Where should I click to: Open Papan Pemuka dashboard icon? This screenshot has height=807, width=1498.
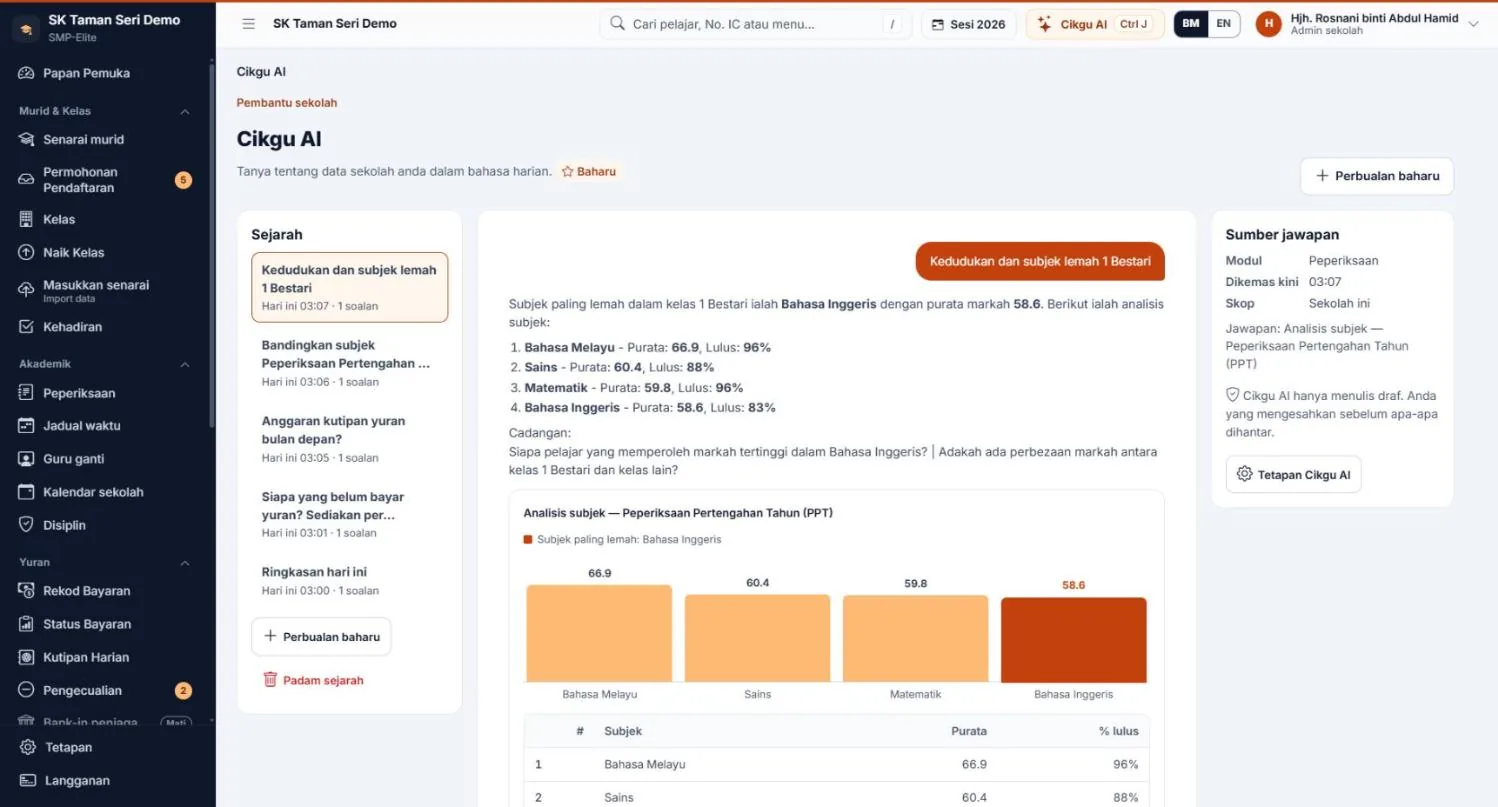pyautogui.click(x=27, y=73)
